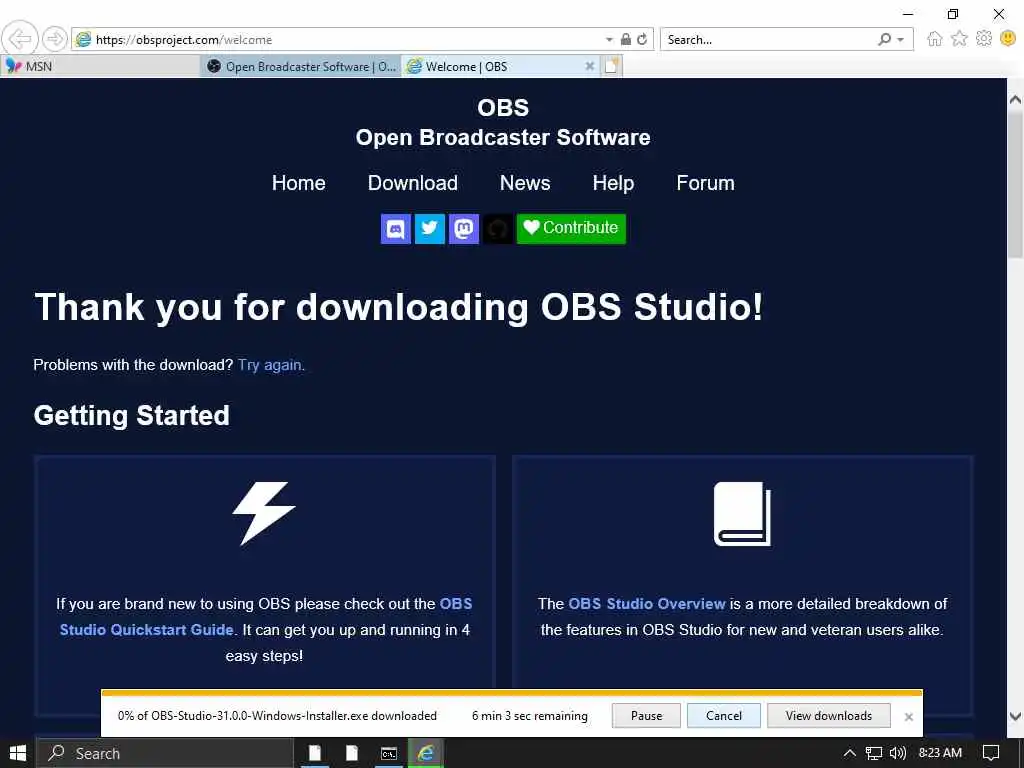Click the browser Forward arrow button
The image size is (1024, 768).
[x=55, y=39]
